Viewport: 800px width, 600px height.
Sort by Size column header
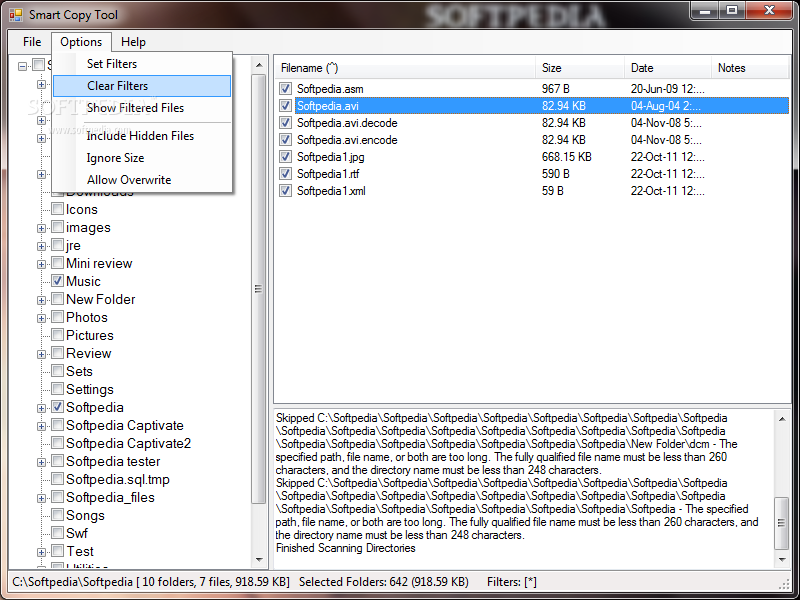580,68
